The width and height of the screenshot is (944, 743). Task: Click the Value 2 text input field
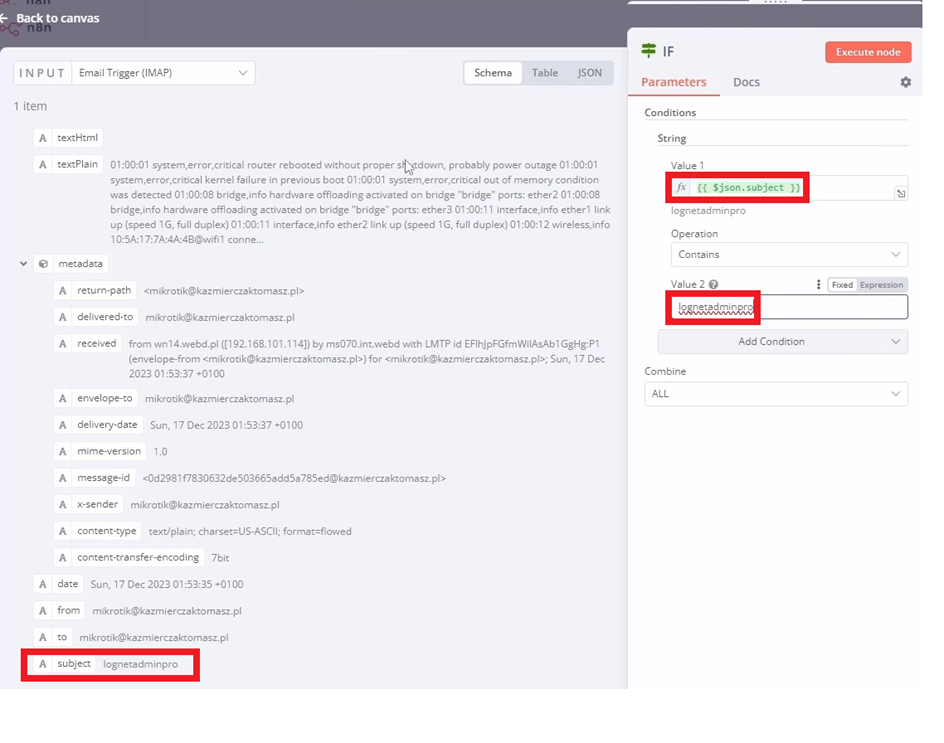click(x=830, y=308)
